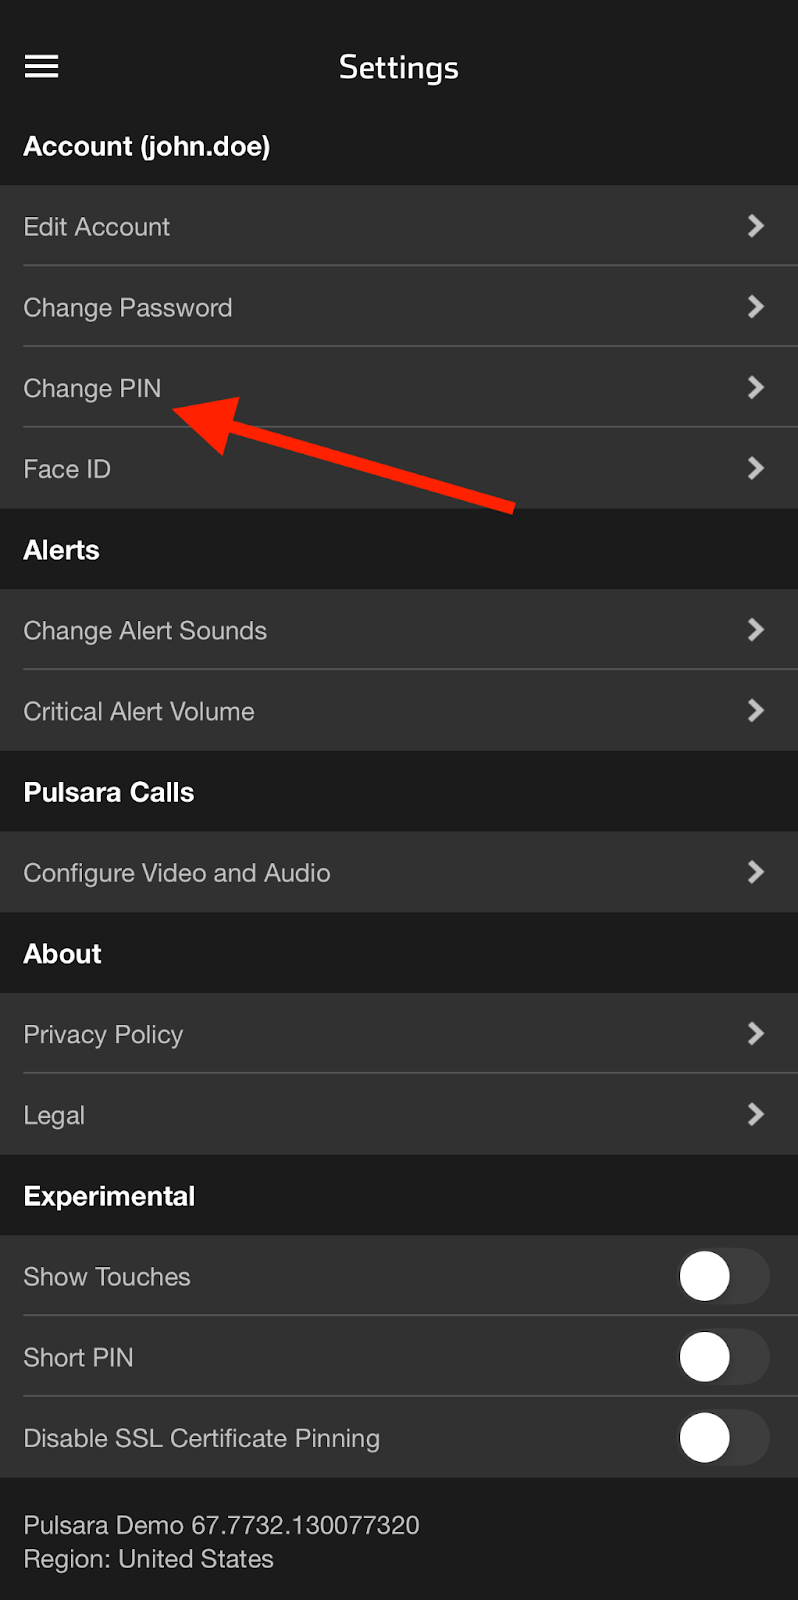
Task: Select the Change PIN menu item
Action: [92, 388]
